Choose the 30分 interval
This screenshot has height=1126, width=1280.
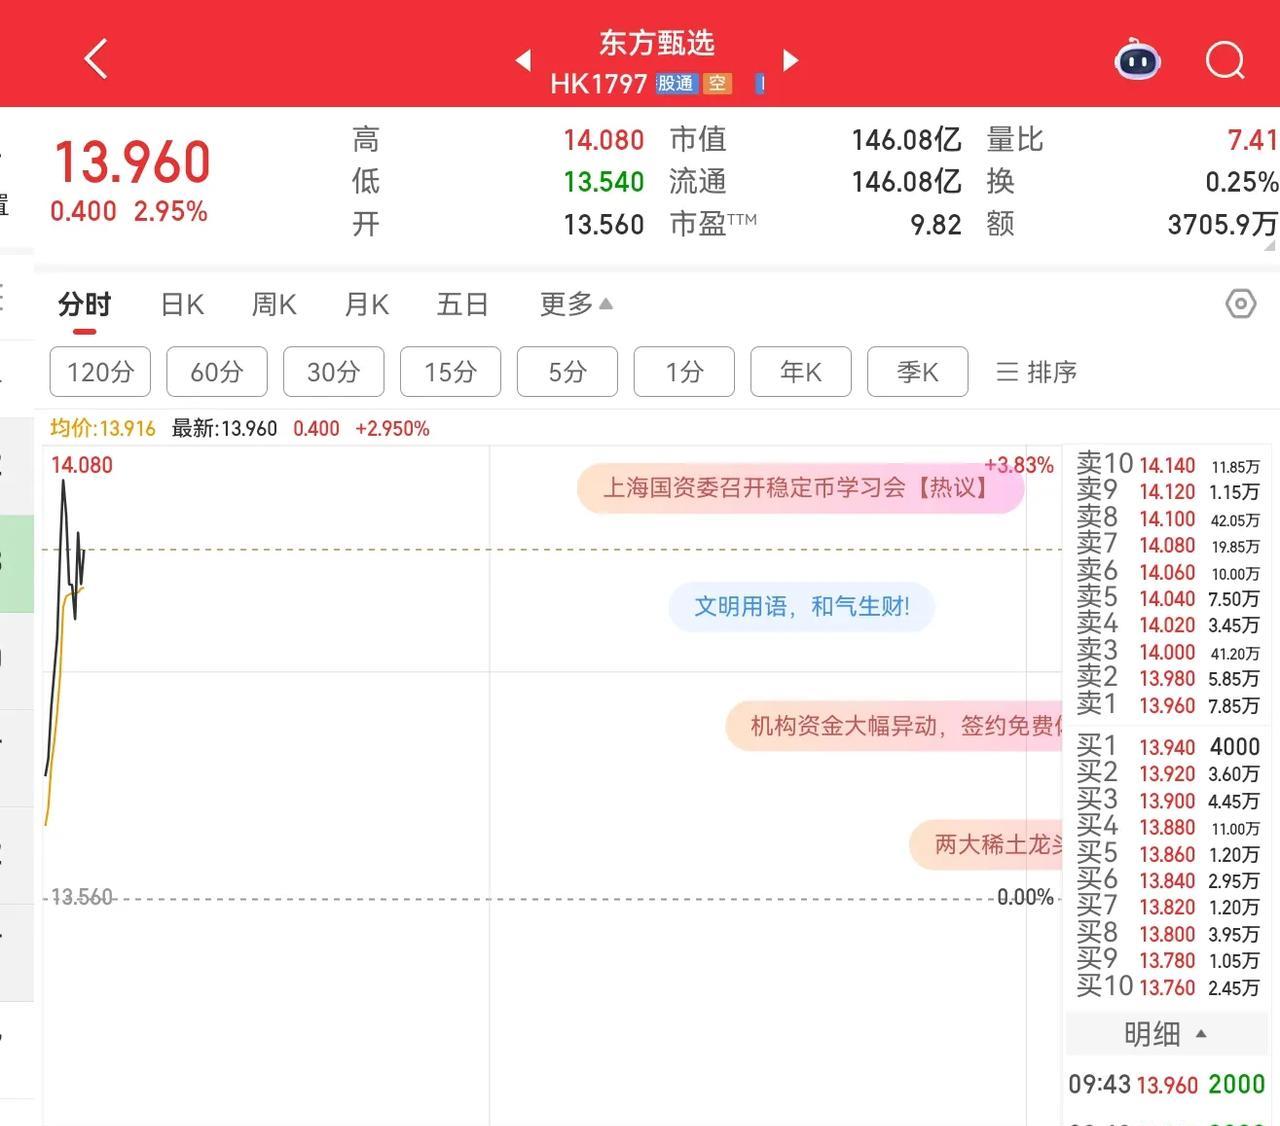334,372
